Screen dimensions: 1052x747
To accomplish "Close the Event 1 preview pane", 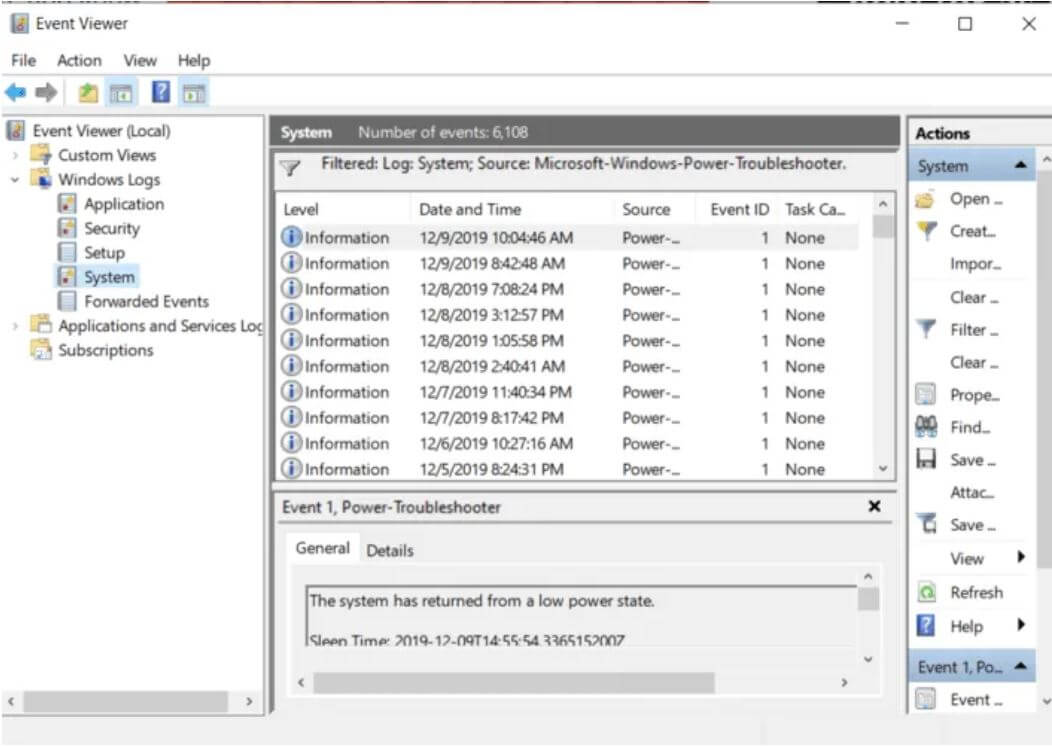I will coord(874,507).
